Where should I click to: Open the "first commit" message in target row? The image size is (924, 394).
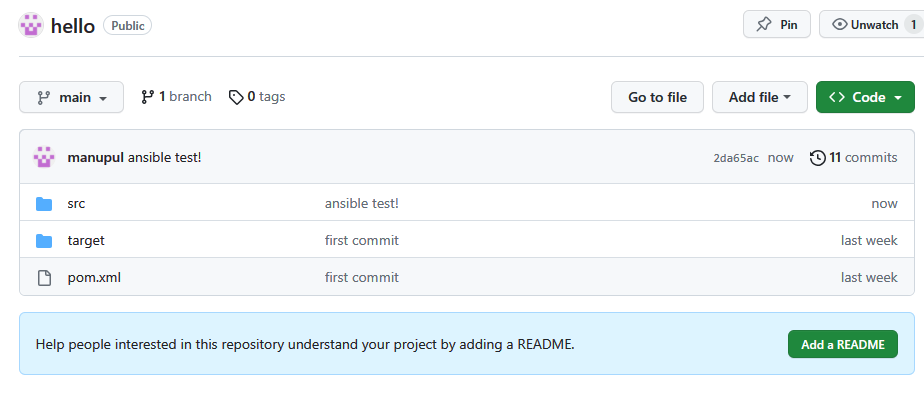(362, 240)
